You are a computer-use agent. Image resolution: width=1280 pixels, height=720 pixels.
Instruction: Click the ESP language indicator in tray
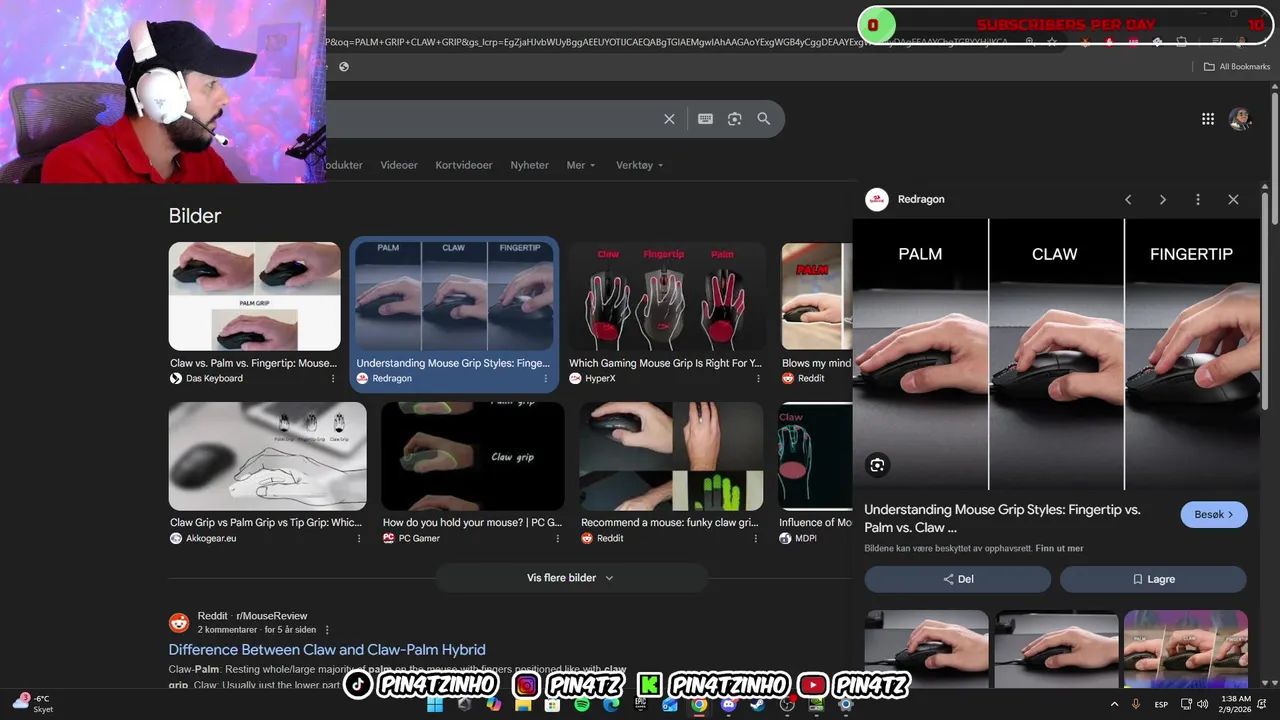1161,705
